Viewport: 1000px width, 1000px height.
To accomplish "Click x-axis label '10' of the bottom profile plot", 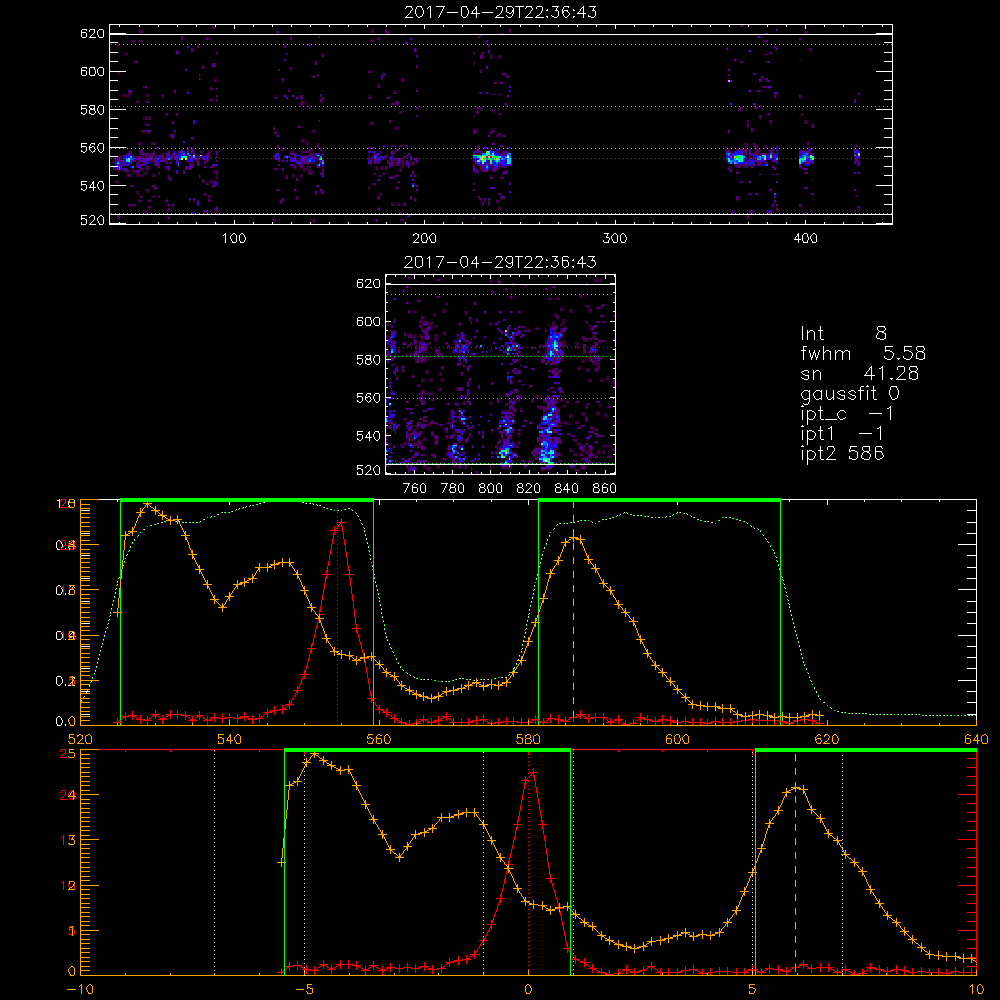I will [x=976, y=990].
